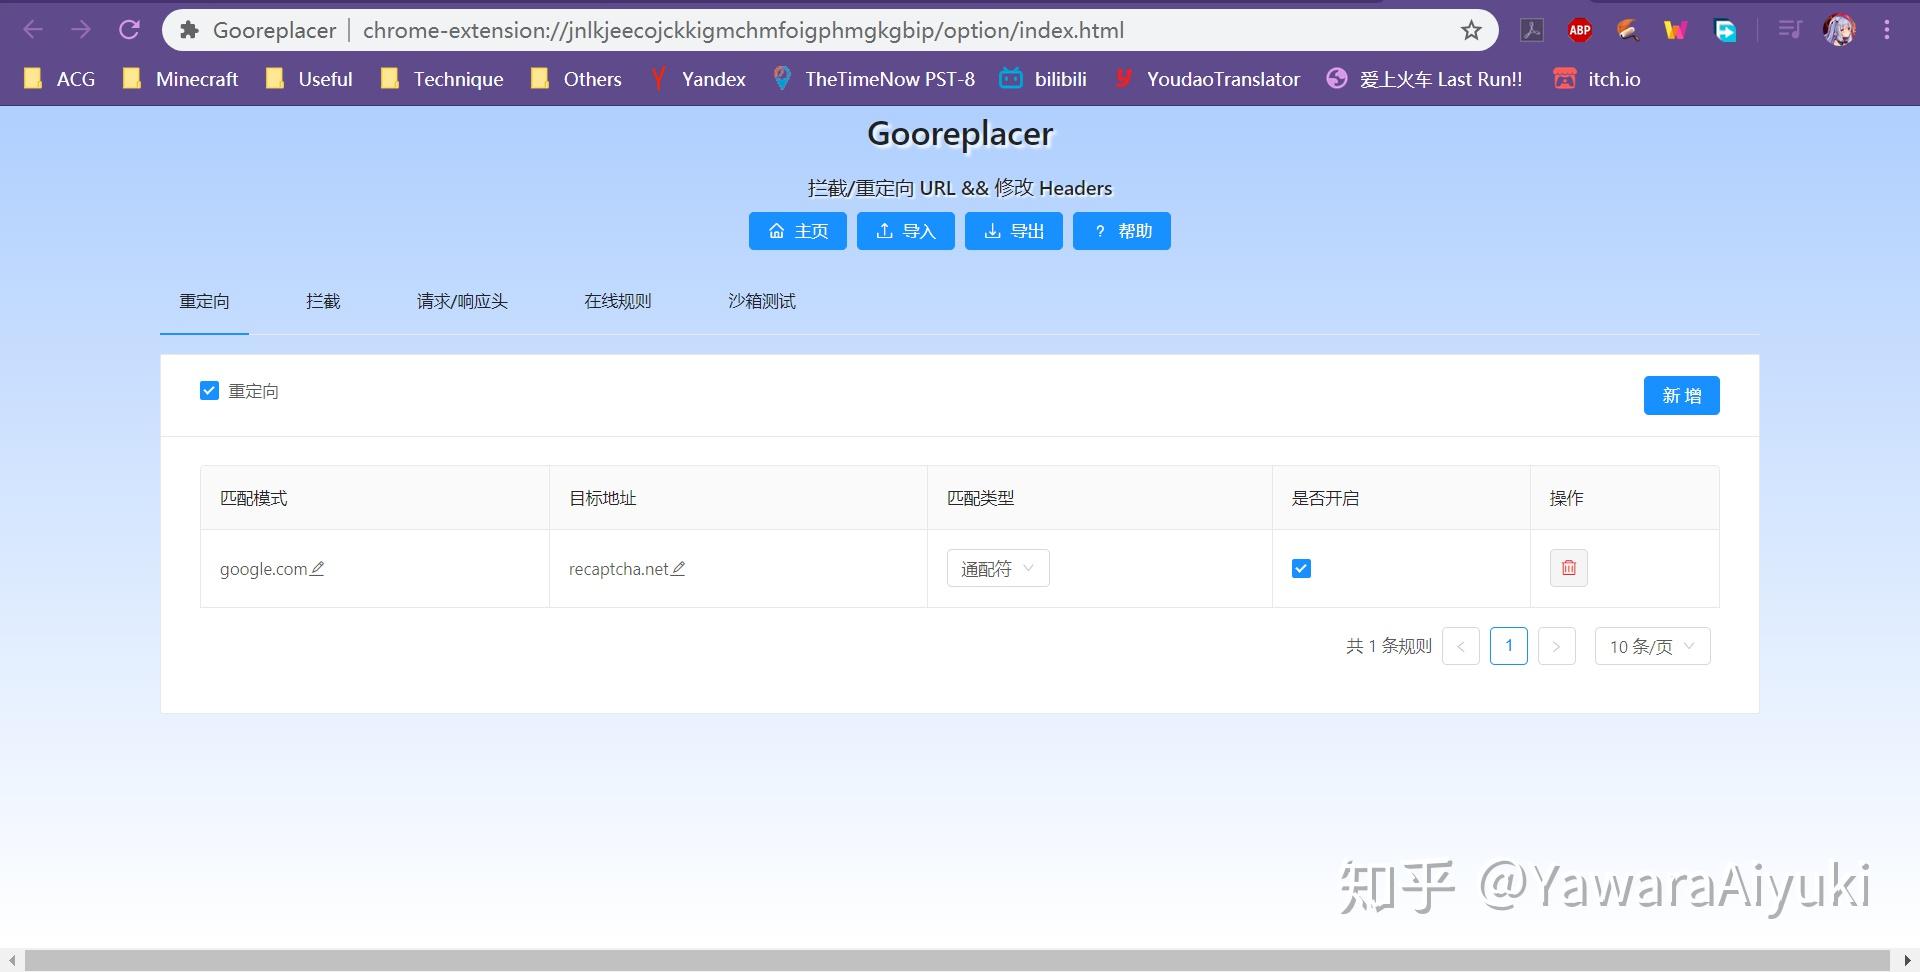1920x972 pixels.
Task: Open the YoudaoTranslator bookmark
Action: 1207,79
